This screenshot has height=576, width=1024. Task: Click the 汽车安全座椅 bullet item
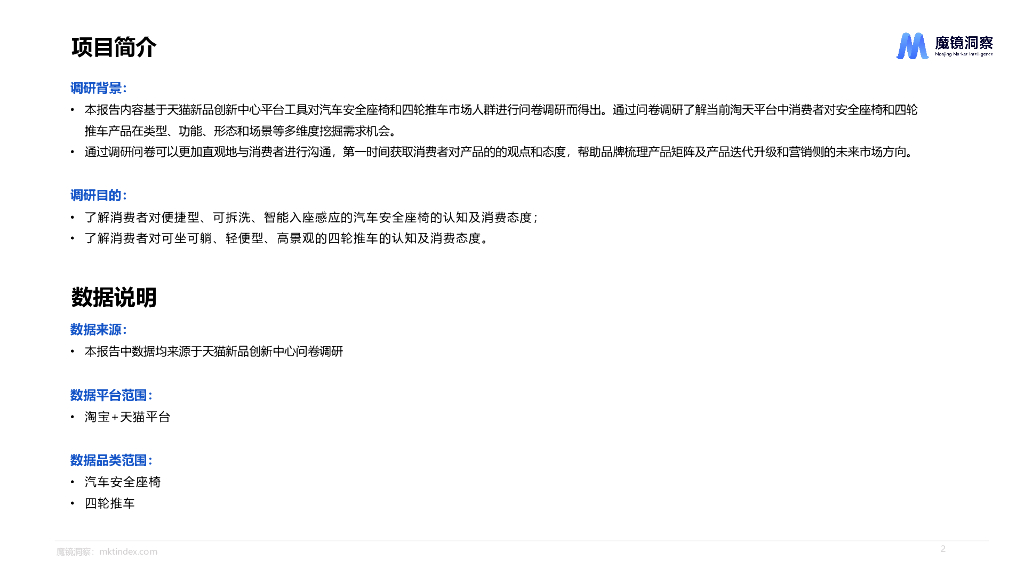(123, 482)
